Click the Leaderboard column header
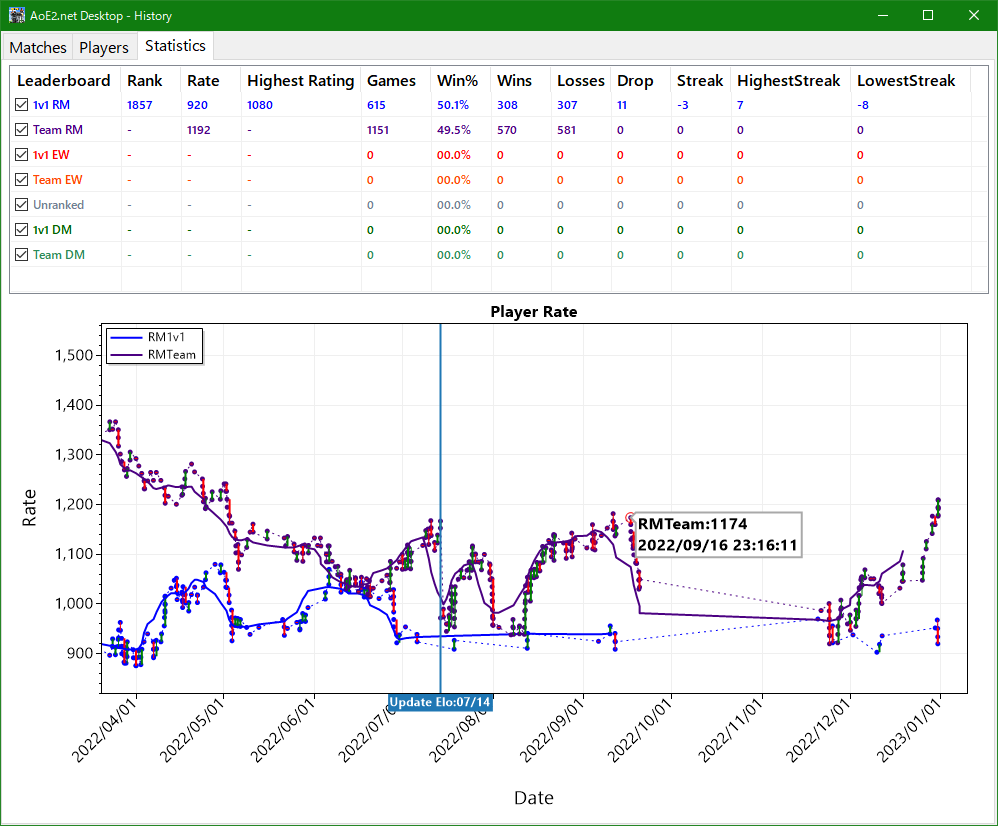The width and height of the screenshot is (998, 826). 64,81
